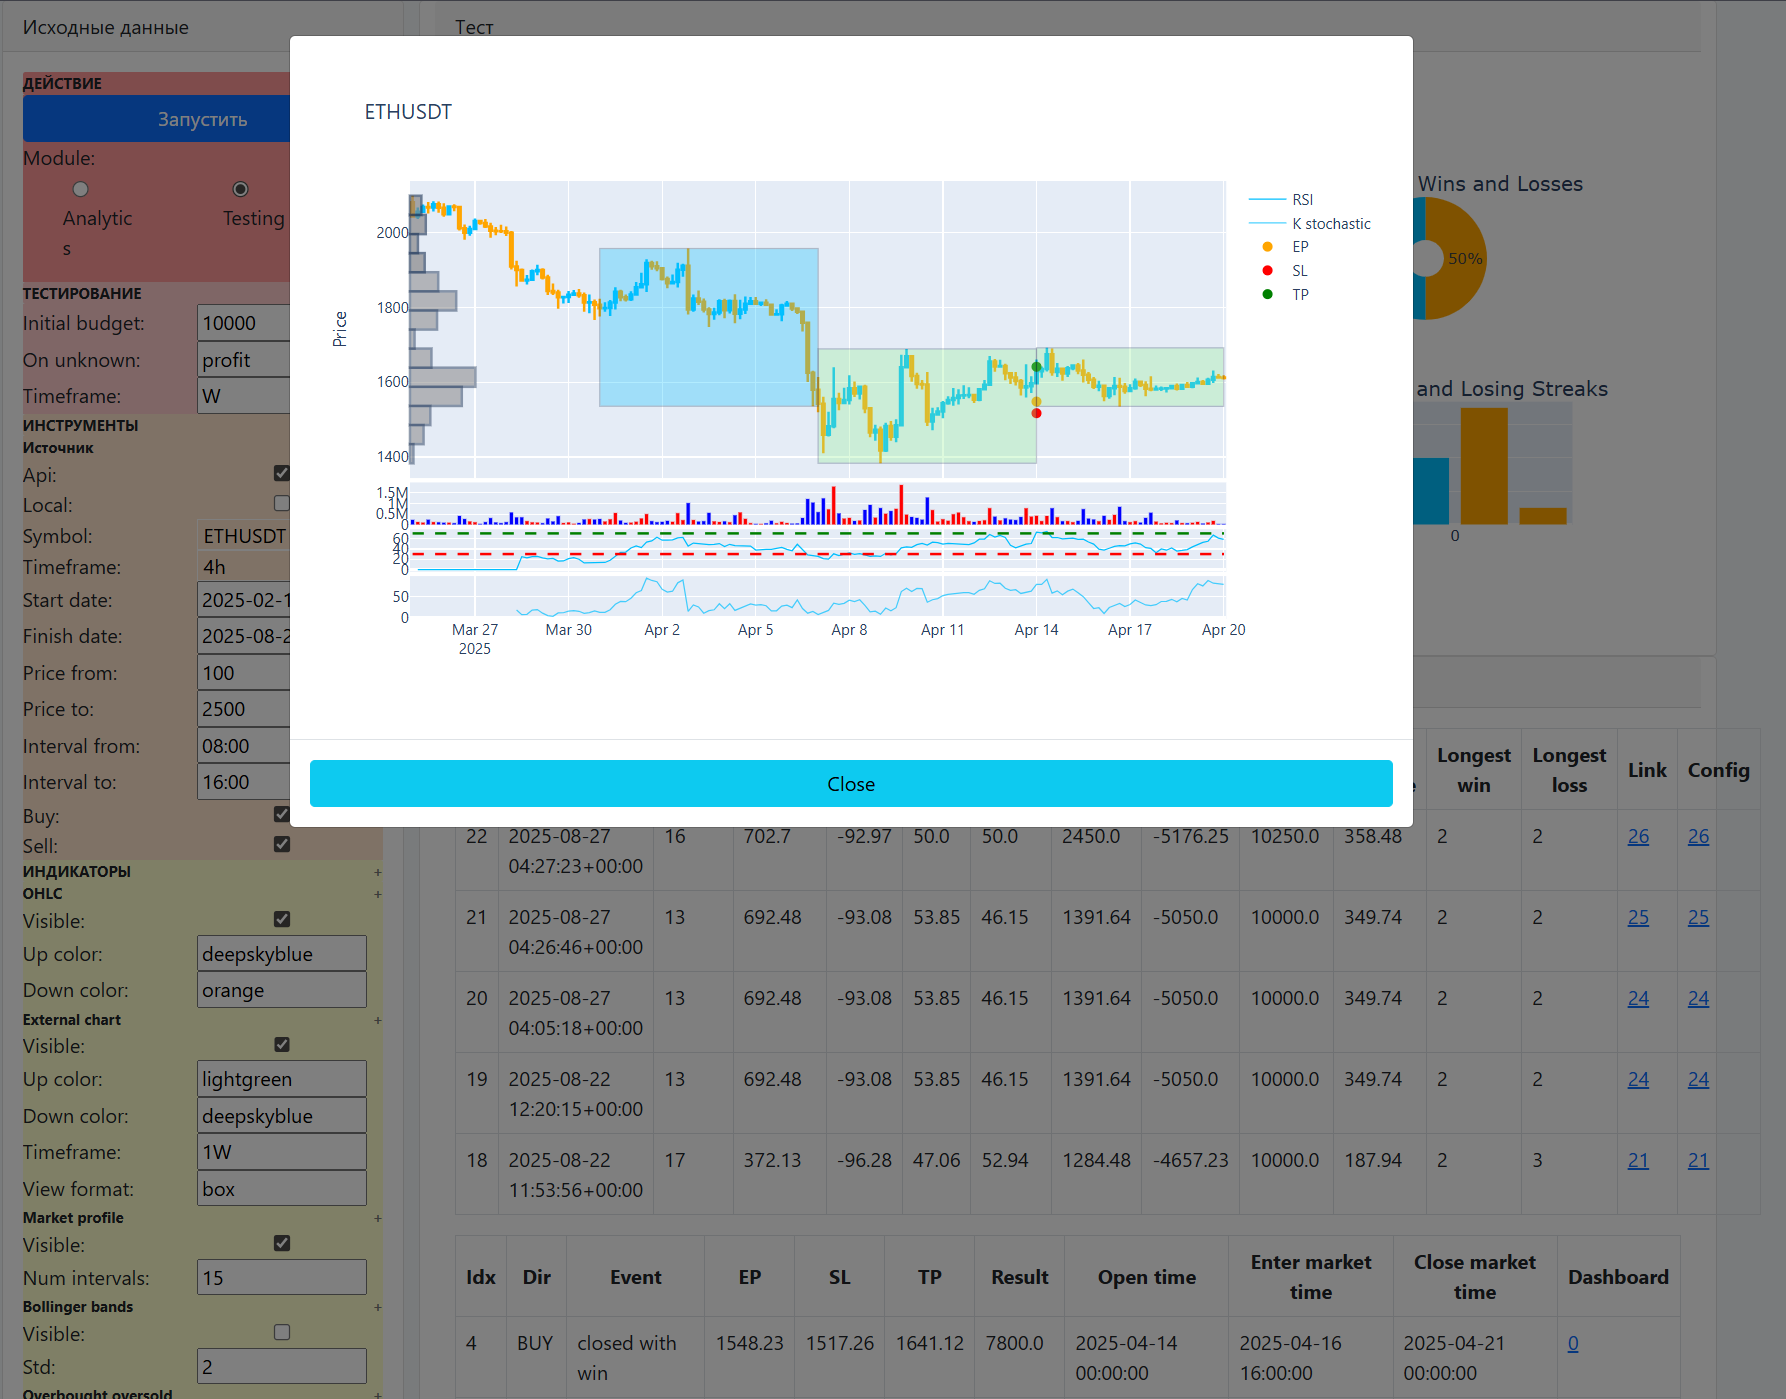Open the View format box dropdown
The width and height of the screenshot is (1786, 1399).
pos(281,1189)
